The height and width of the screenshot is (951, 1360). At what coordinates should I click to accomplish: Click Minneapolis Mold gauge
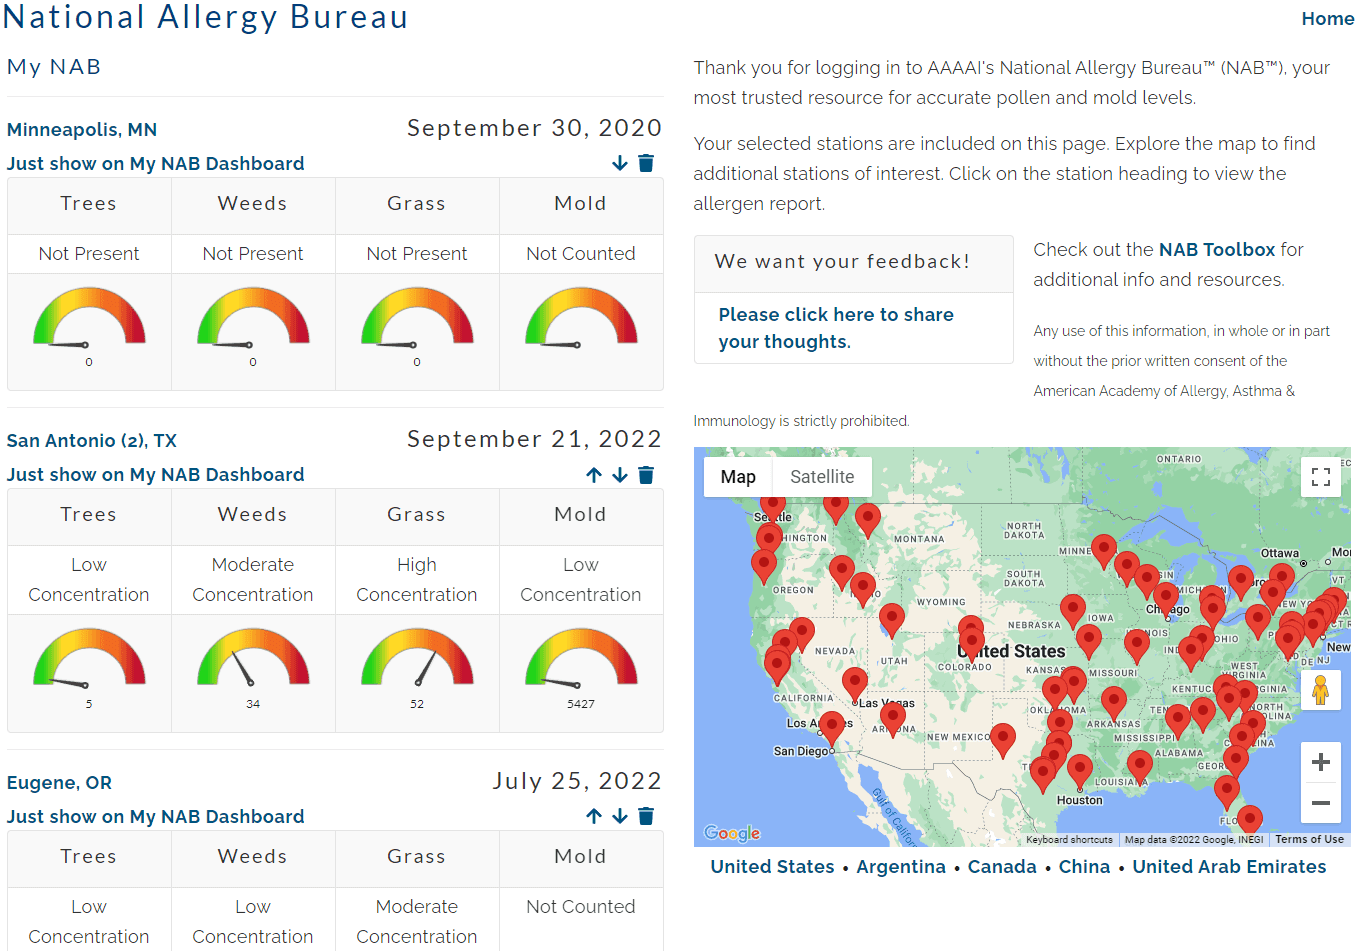point(581,318)
